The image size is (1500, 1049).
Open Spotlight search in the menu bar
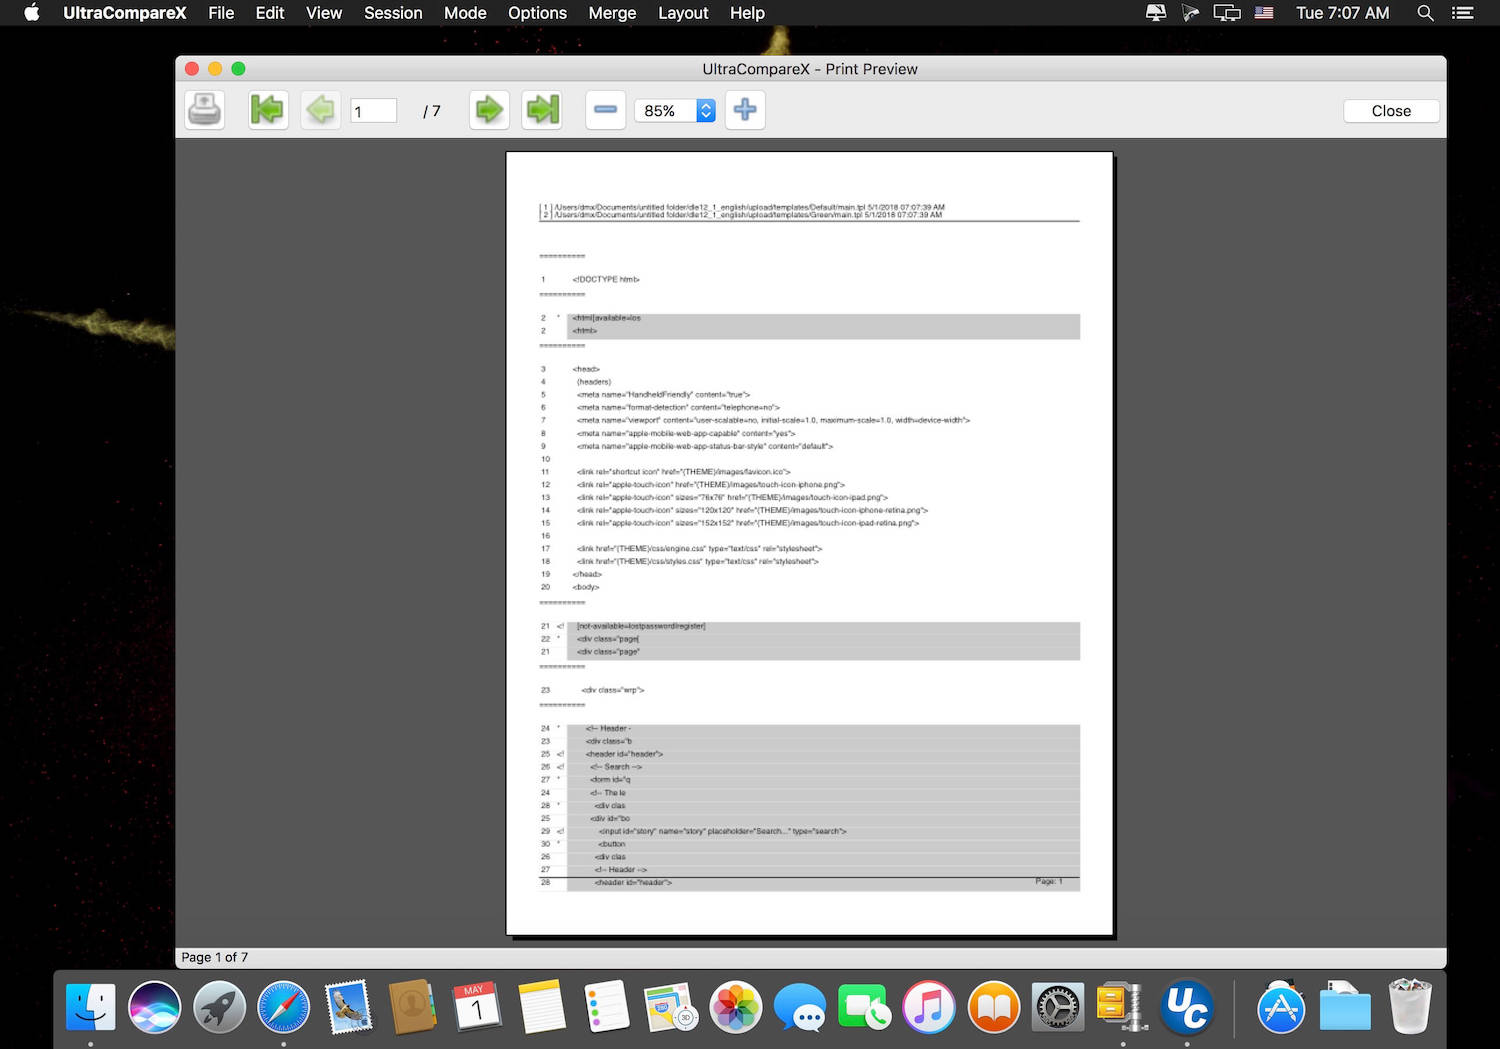pos(1425,13)
